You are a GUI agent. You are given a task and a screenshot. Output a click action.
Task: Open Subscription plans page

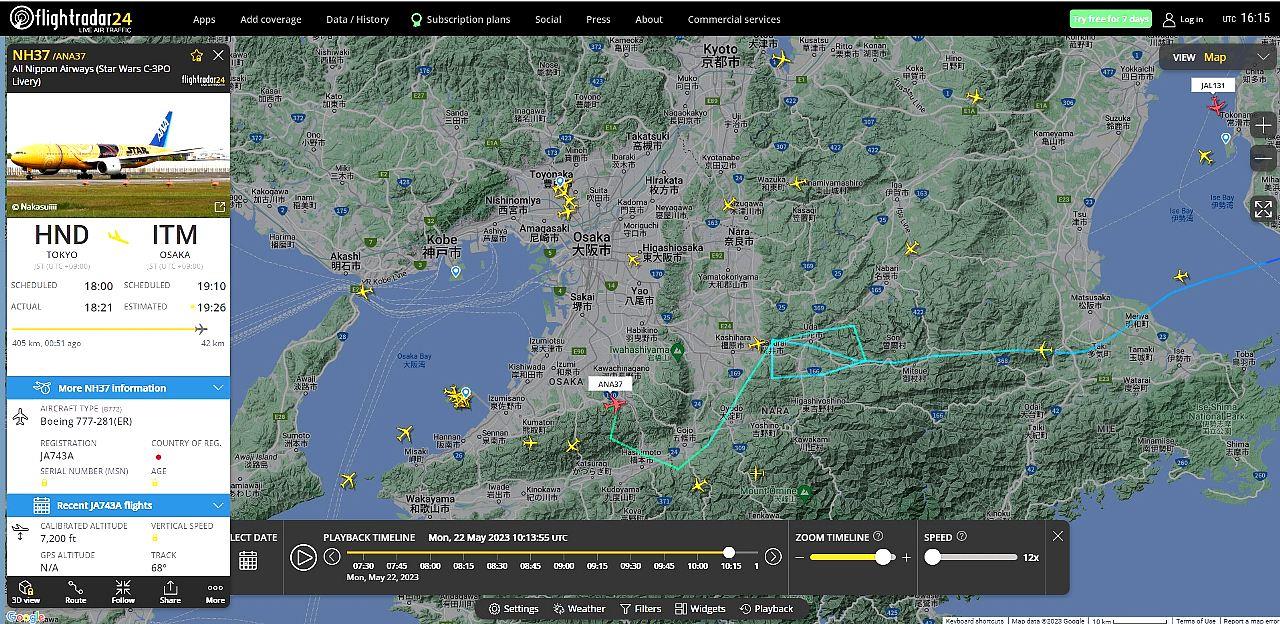click(x=461, y=19)
